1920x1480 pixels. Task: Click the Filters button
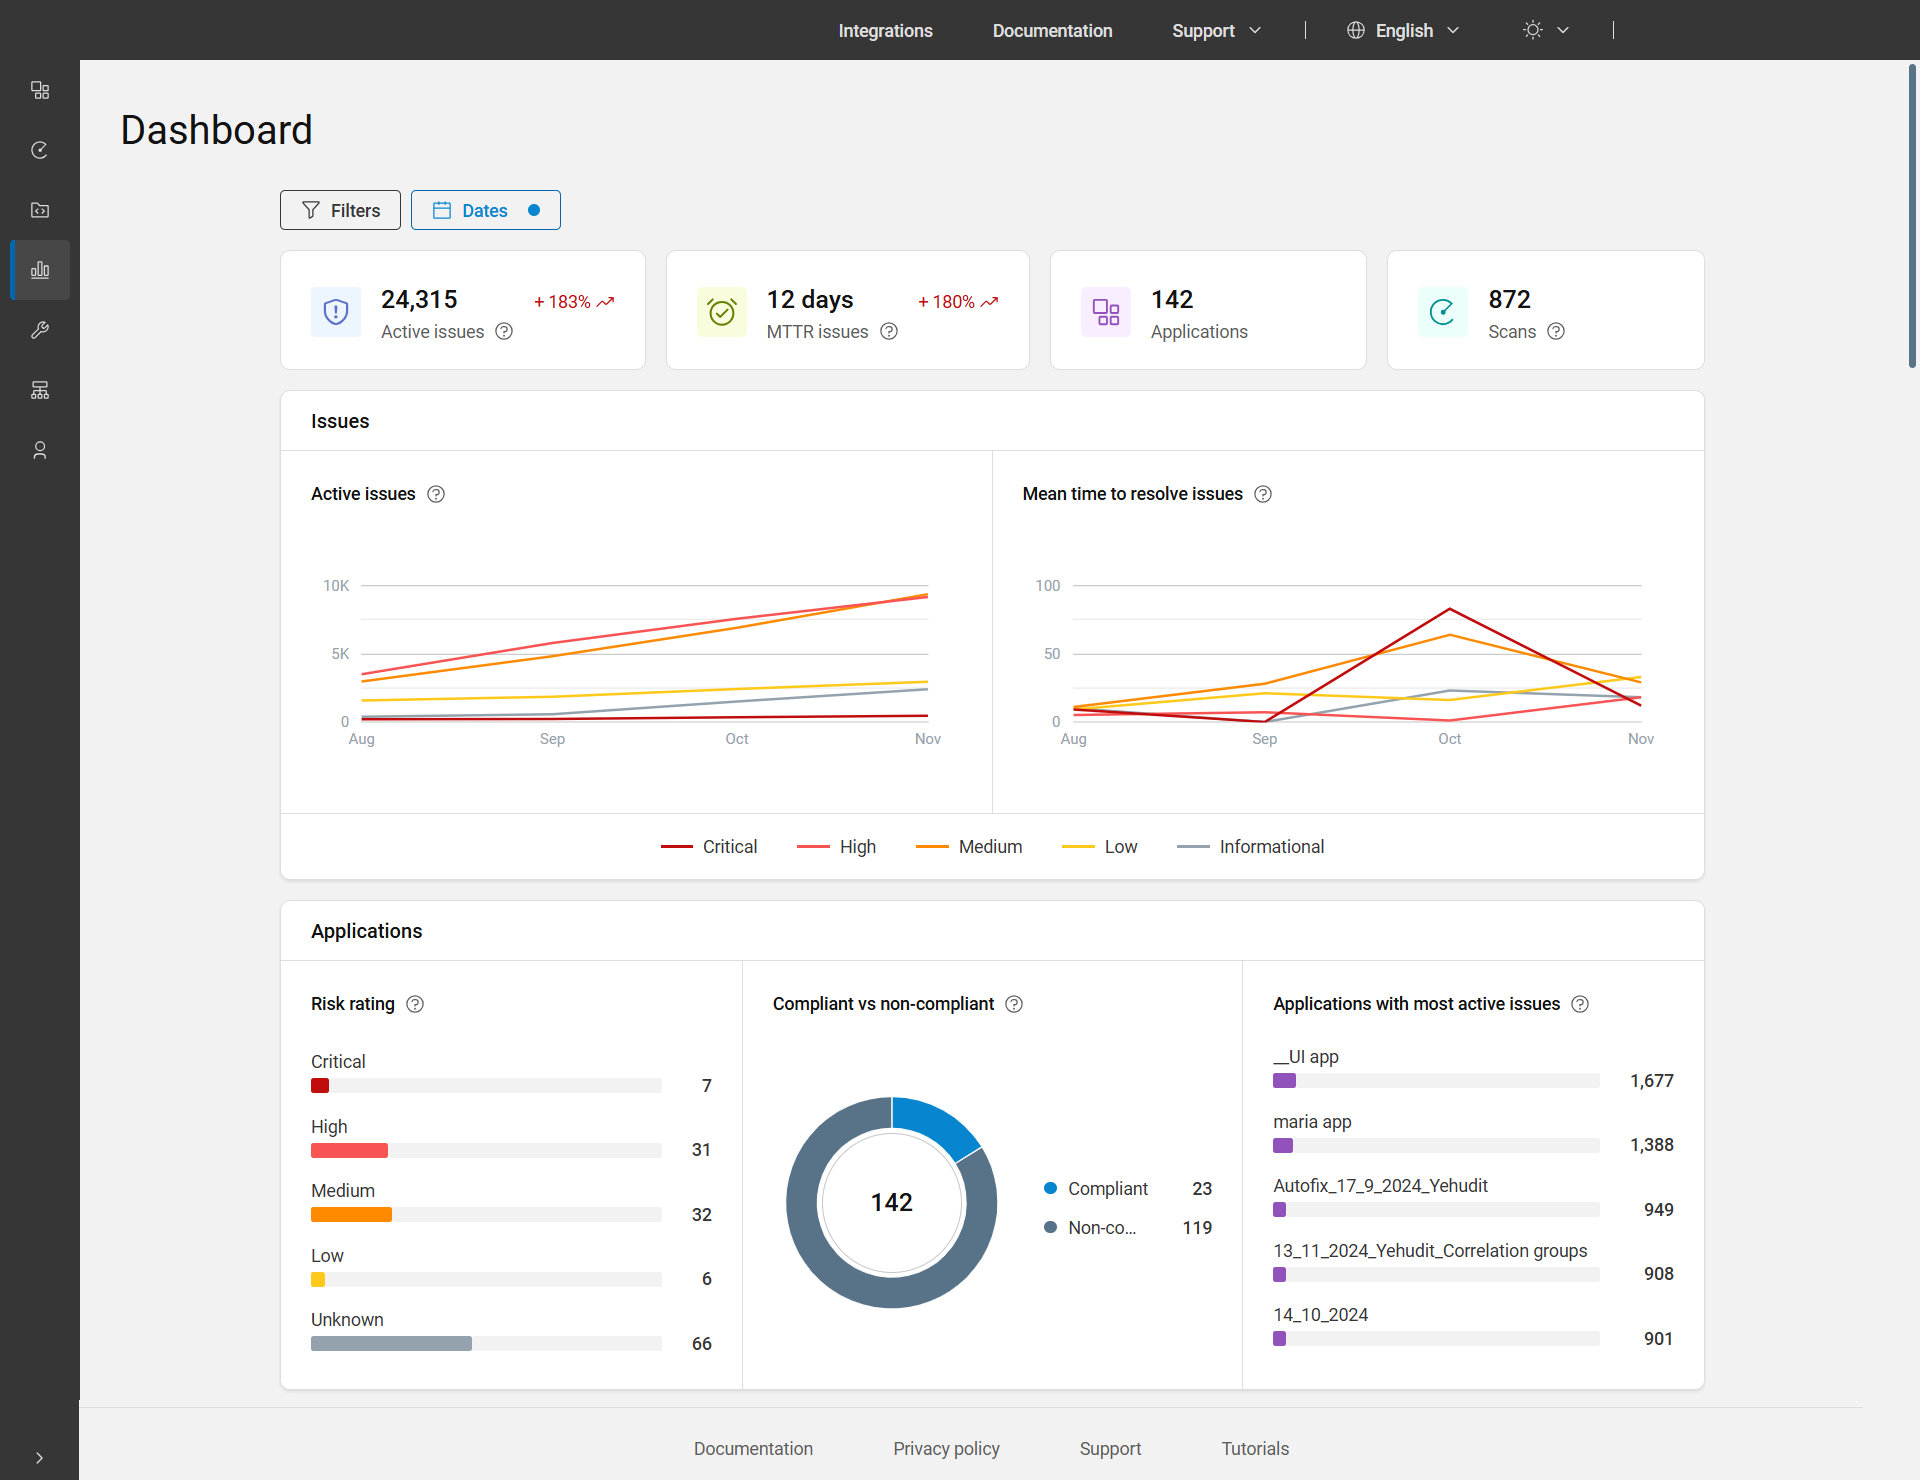(340, 210)
